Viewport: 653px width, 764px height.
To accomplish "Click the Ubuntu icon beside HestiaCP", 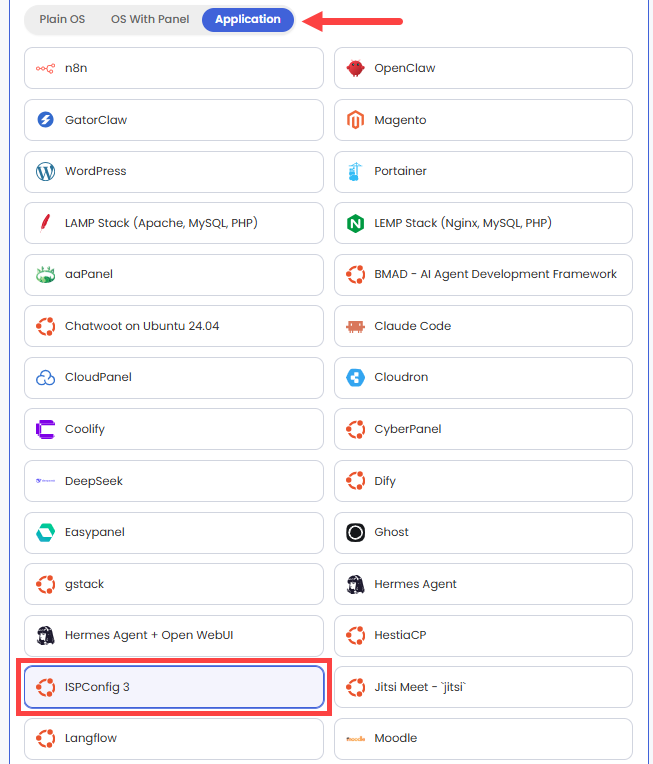I will coord(355,635).
